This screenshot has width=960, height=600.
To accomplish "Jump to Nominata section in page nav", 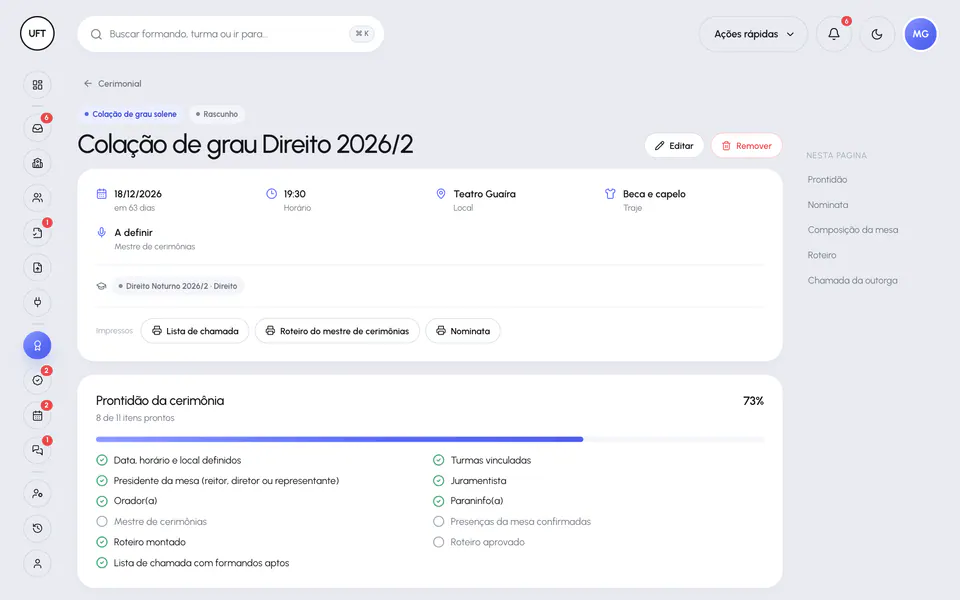I will tap(828, 204).
